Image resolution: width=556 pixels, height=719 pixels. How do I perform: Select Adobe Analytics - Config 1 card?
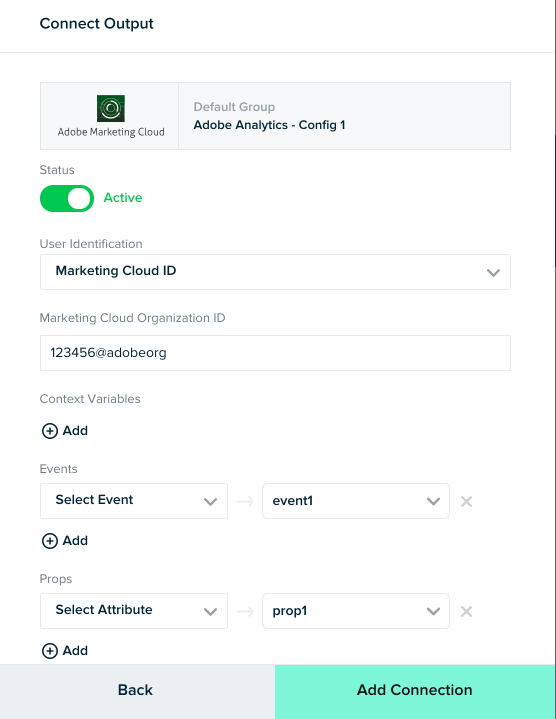click(275, 116)
